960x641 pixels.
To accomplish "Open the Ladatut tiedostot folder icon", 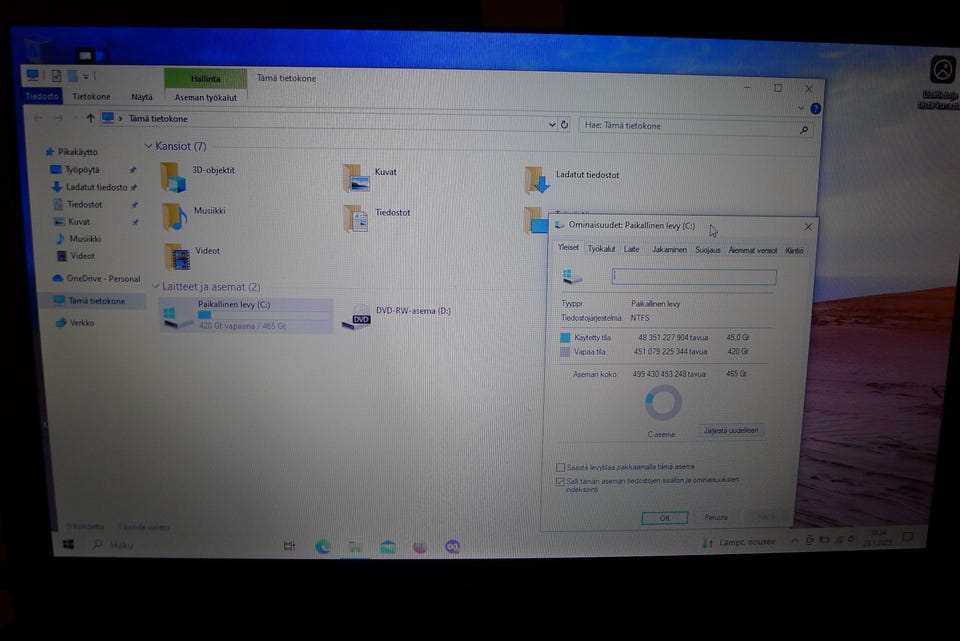I will click(x=537, y=180).
